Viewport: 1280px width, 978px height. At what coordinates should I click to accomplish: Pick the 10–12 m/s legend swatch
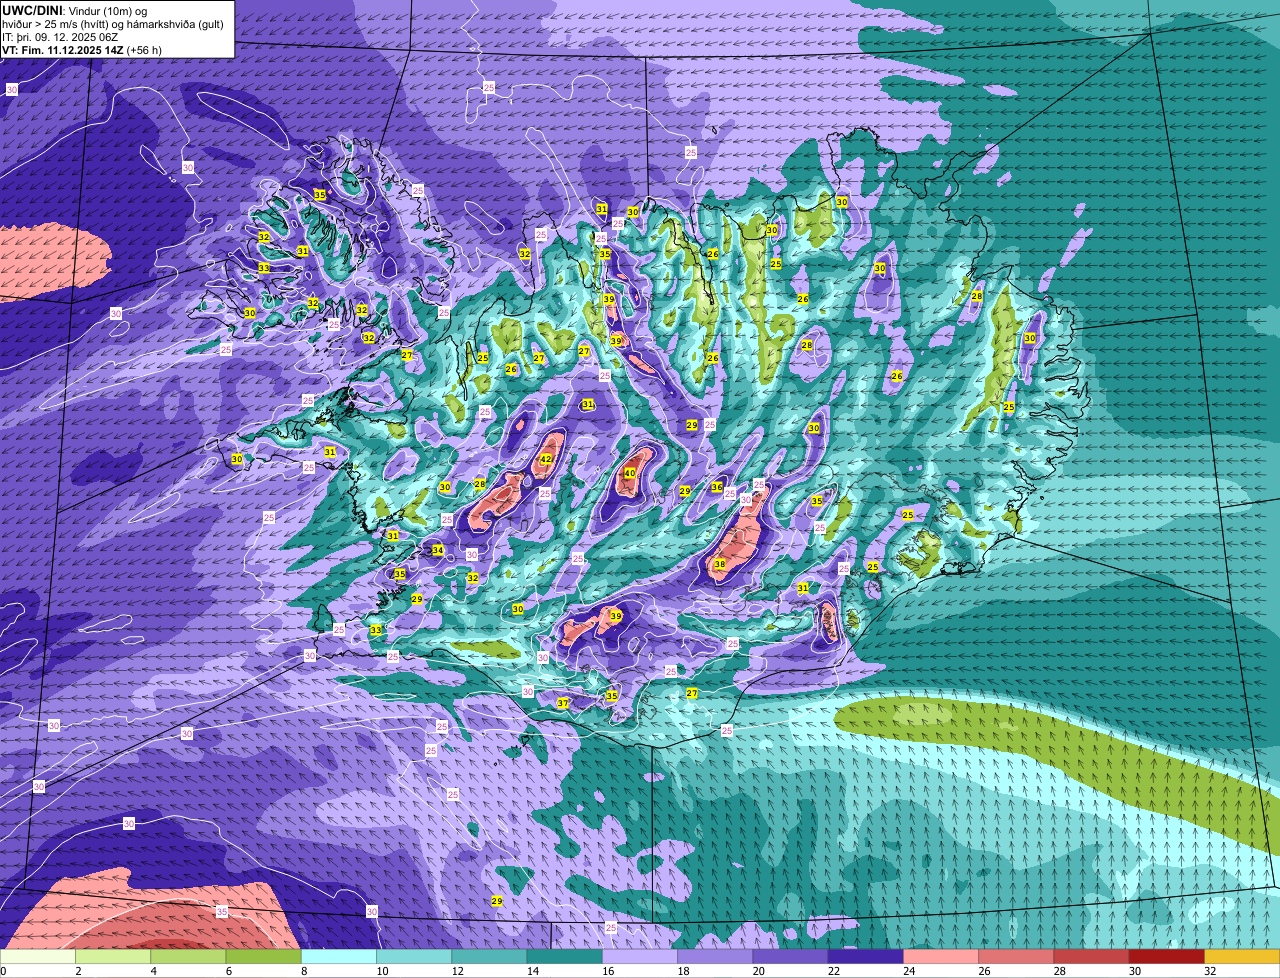pos(414,956)
